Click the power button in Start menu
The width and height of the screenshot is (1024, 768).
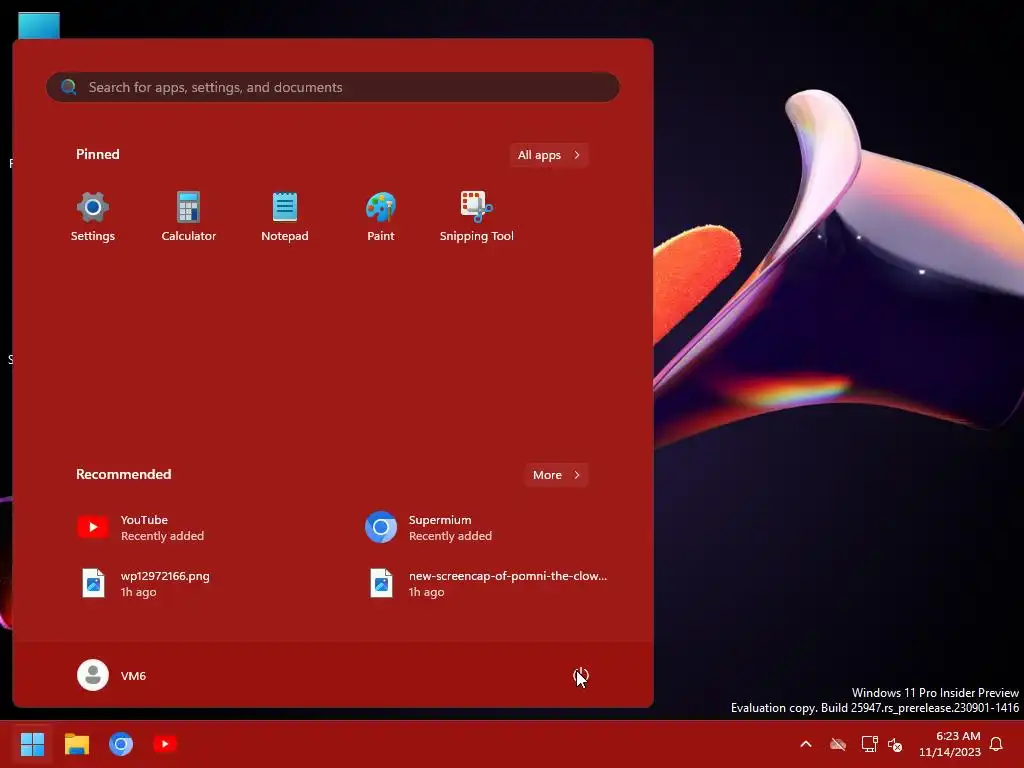click(x=581, y=675)
